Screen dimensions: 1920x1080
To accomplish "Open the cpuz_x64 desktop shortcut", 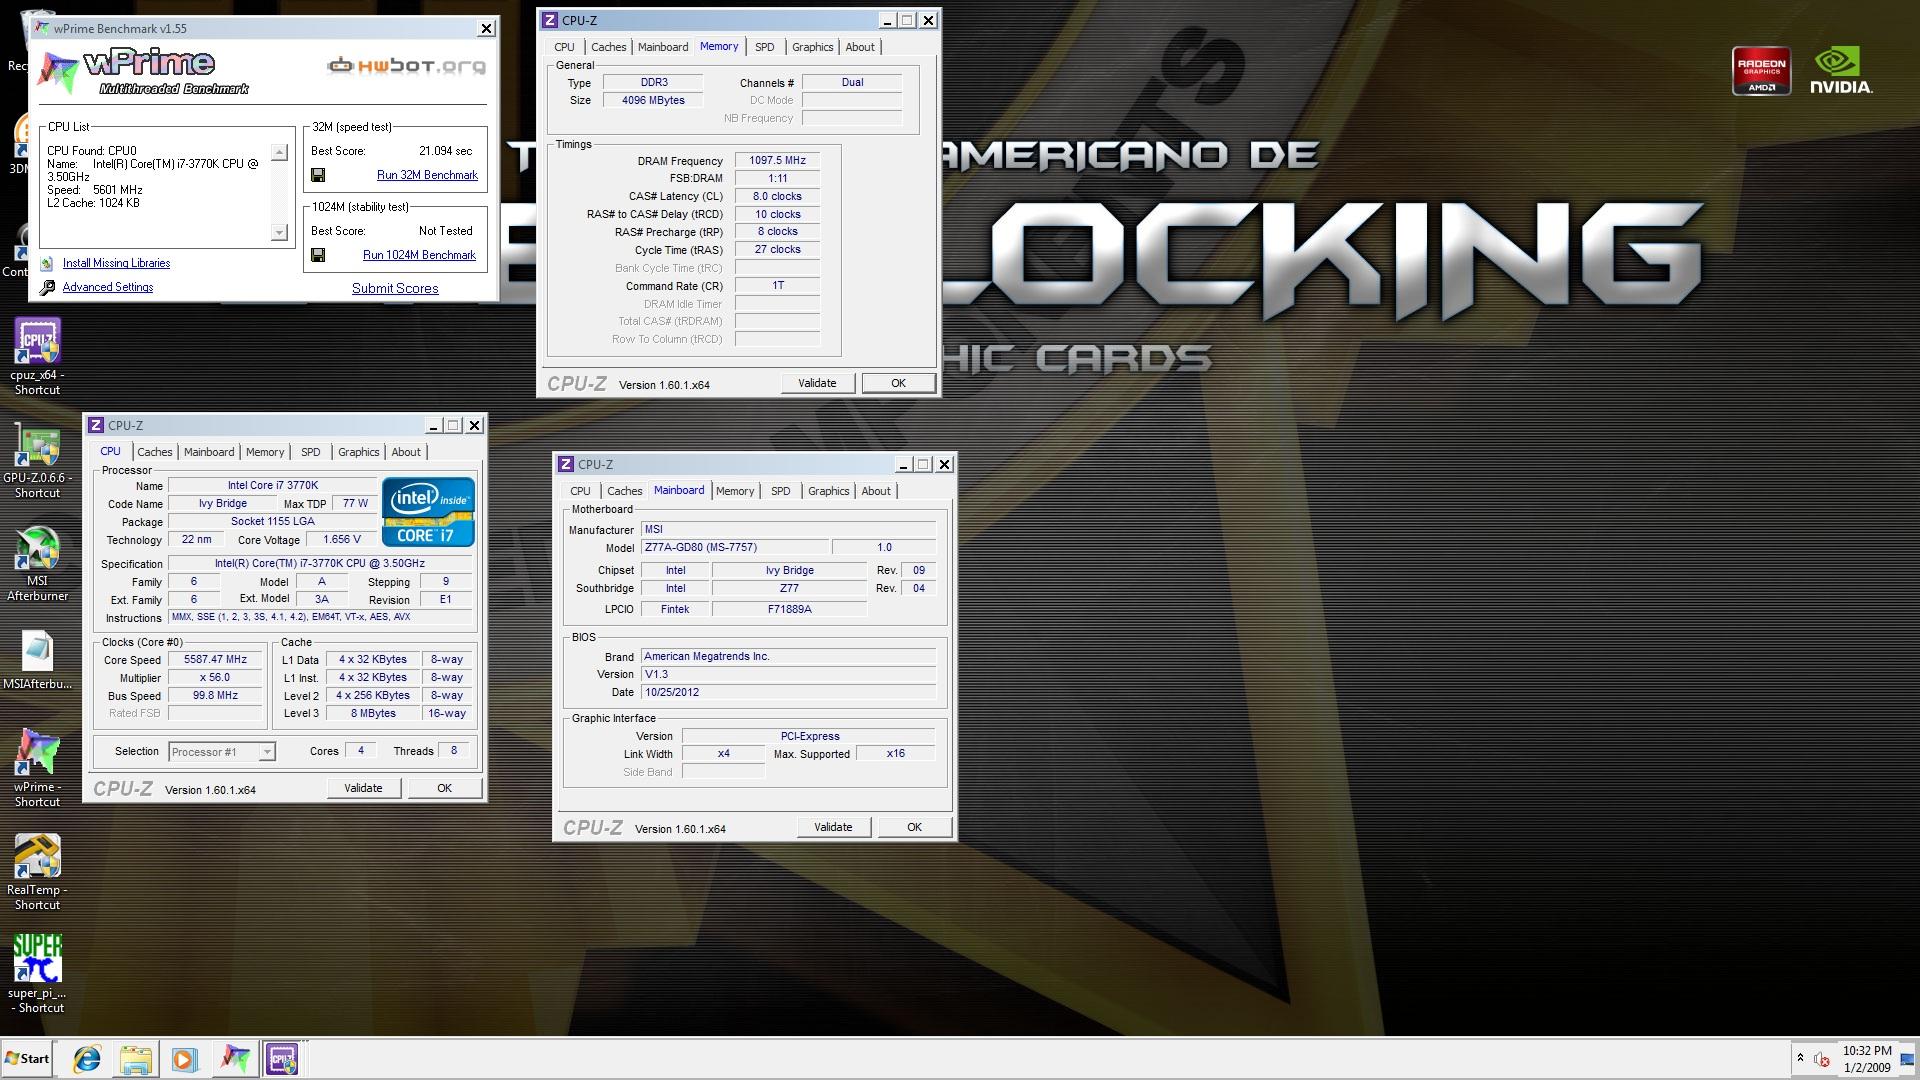I will pos(37,355).
